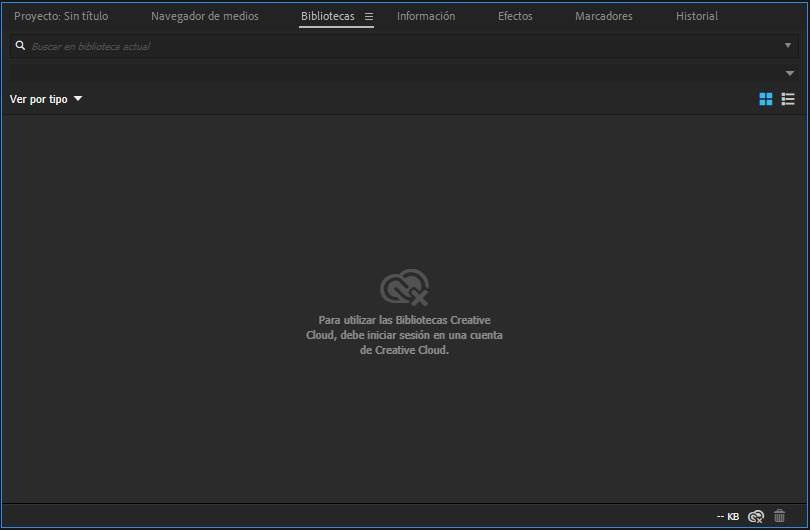Click the Buscar en biblioteca actual field
Viewport: 810px width, 530px height.
pyautogui.click(x=403, y=46)
